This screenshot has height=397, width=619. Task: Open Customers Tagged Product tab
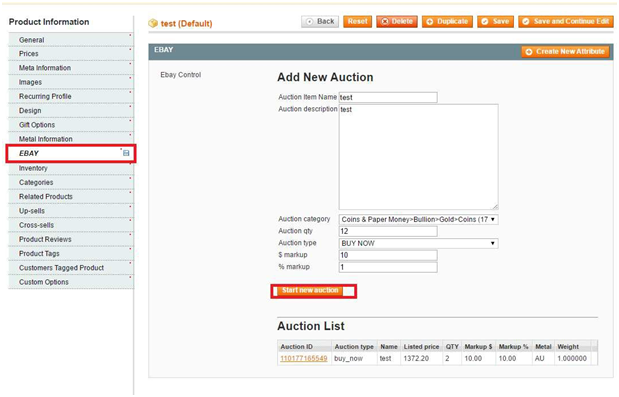71,268
